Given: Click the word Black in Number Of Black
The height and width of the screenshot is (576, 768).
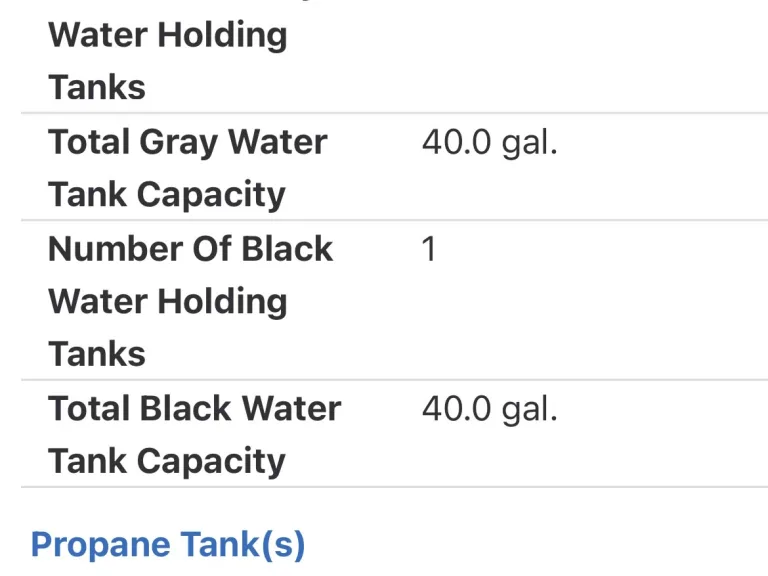Looking at the screenshot, I should pos(288,249).
